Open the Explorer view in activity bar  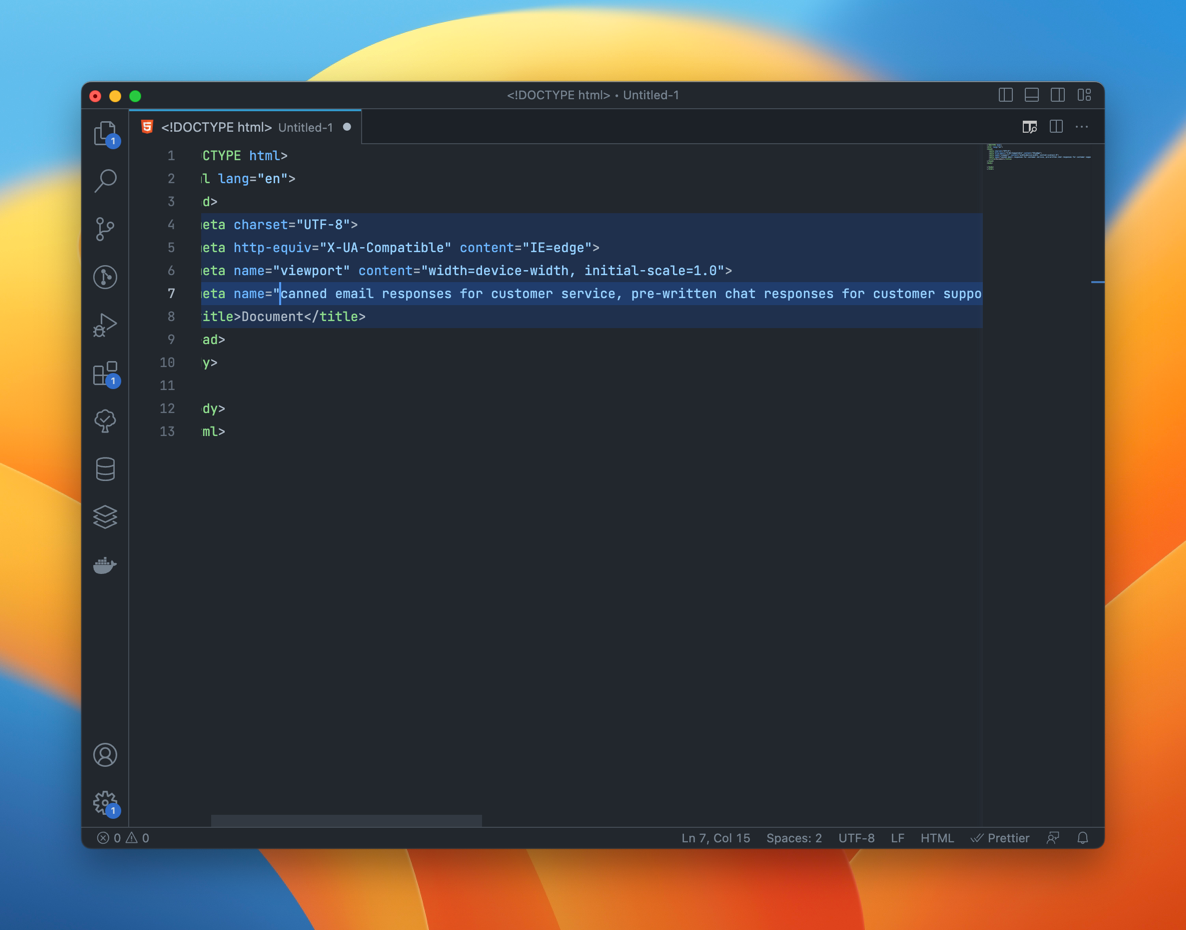click(105, 133)
